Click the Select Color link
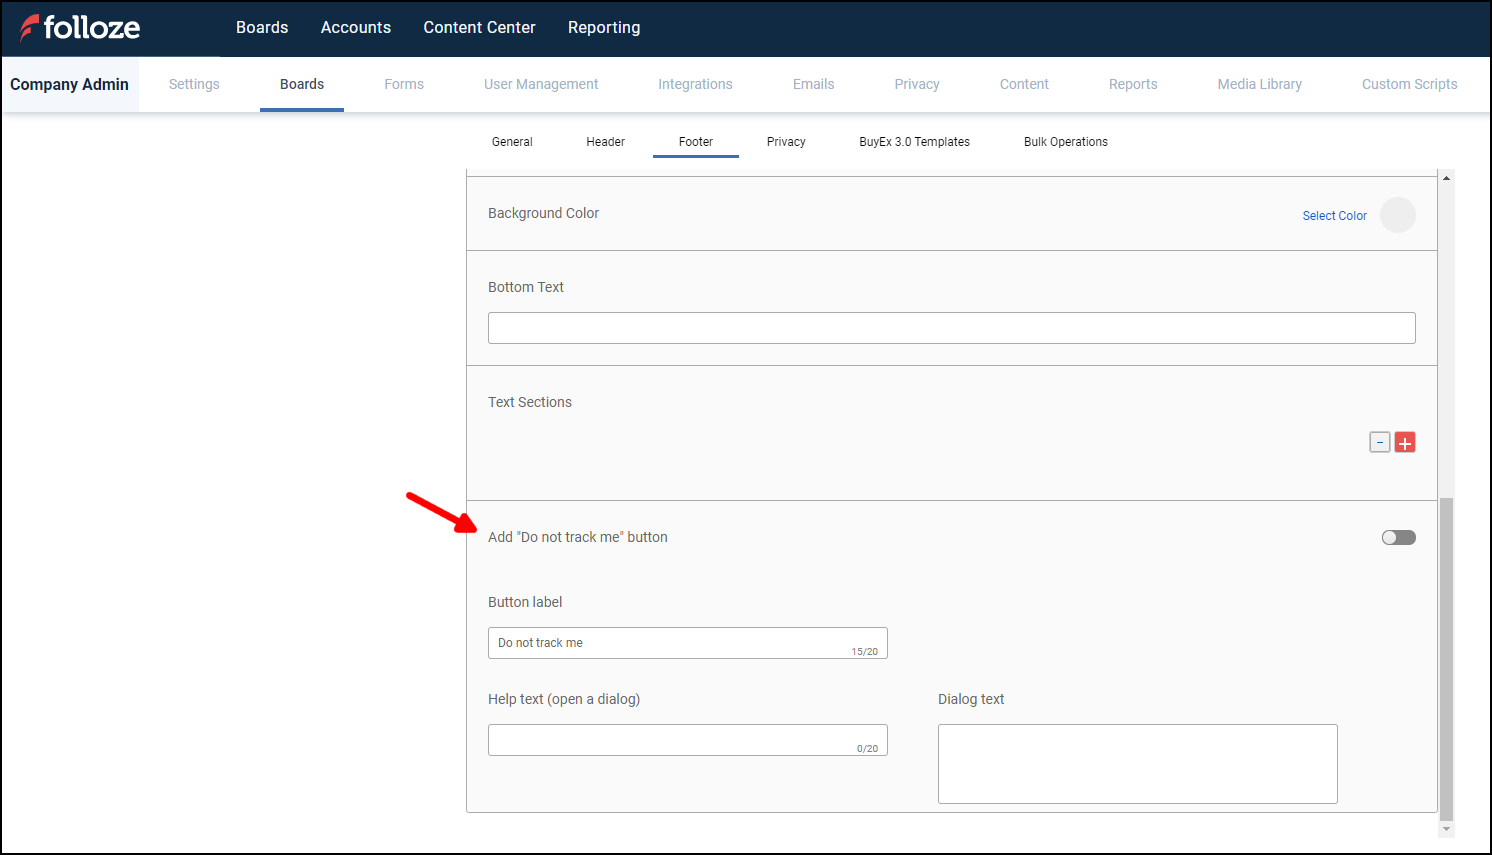Image resolution: width=1492 pixels, height=855 pixels. [x=1334, y=216]
